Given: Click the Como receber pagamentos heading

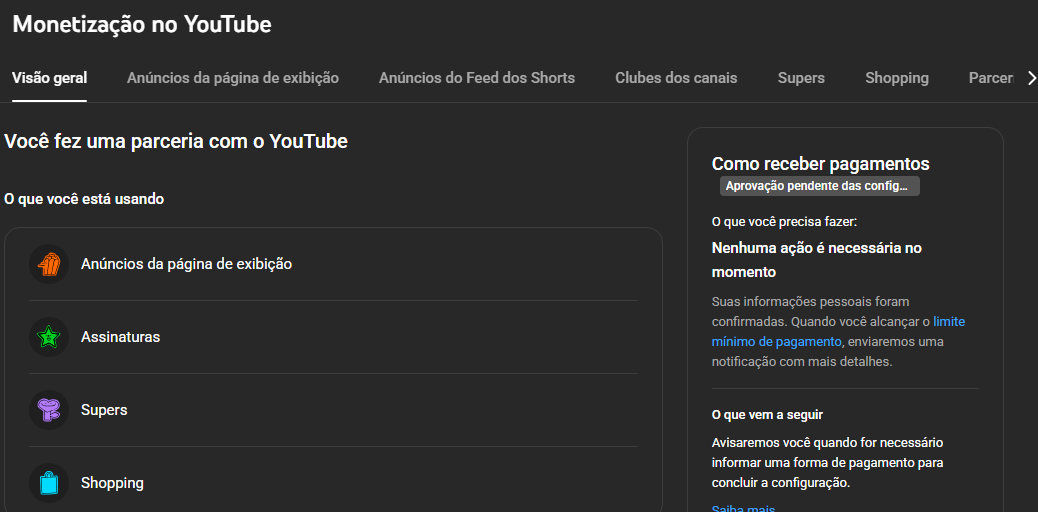Looking at the screenshot, I should point(820,164).
